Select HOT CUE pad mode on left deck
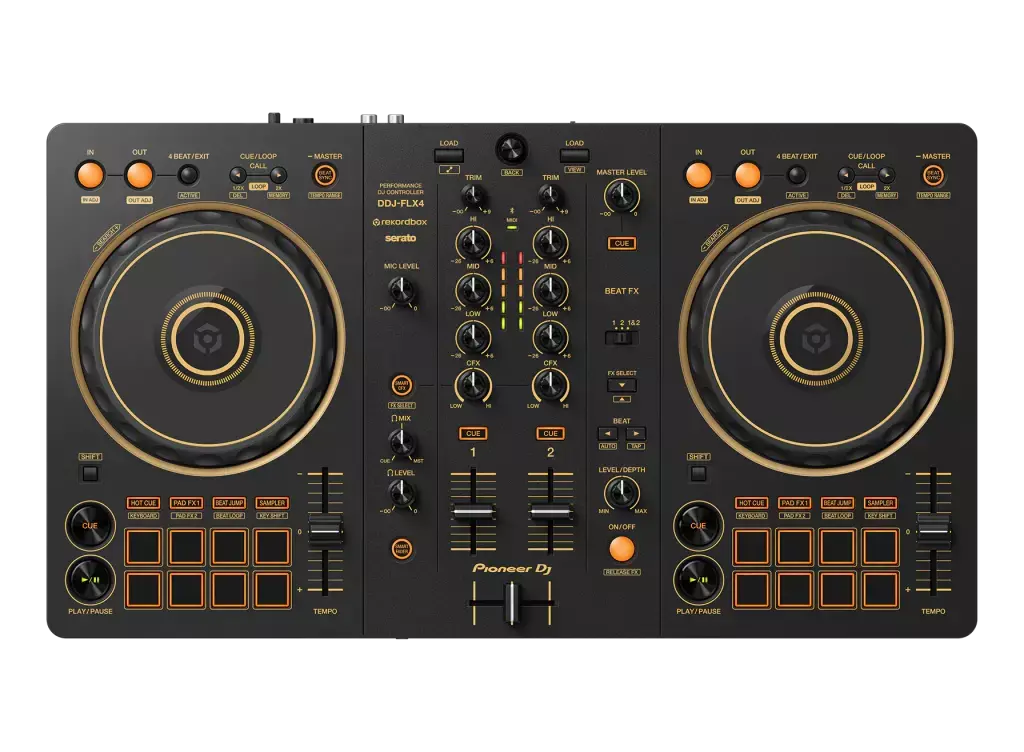Screen dimensions: 1024x752 tap(143, 503)
